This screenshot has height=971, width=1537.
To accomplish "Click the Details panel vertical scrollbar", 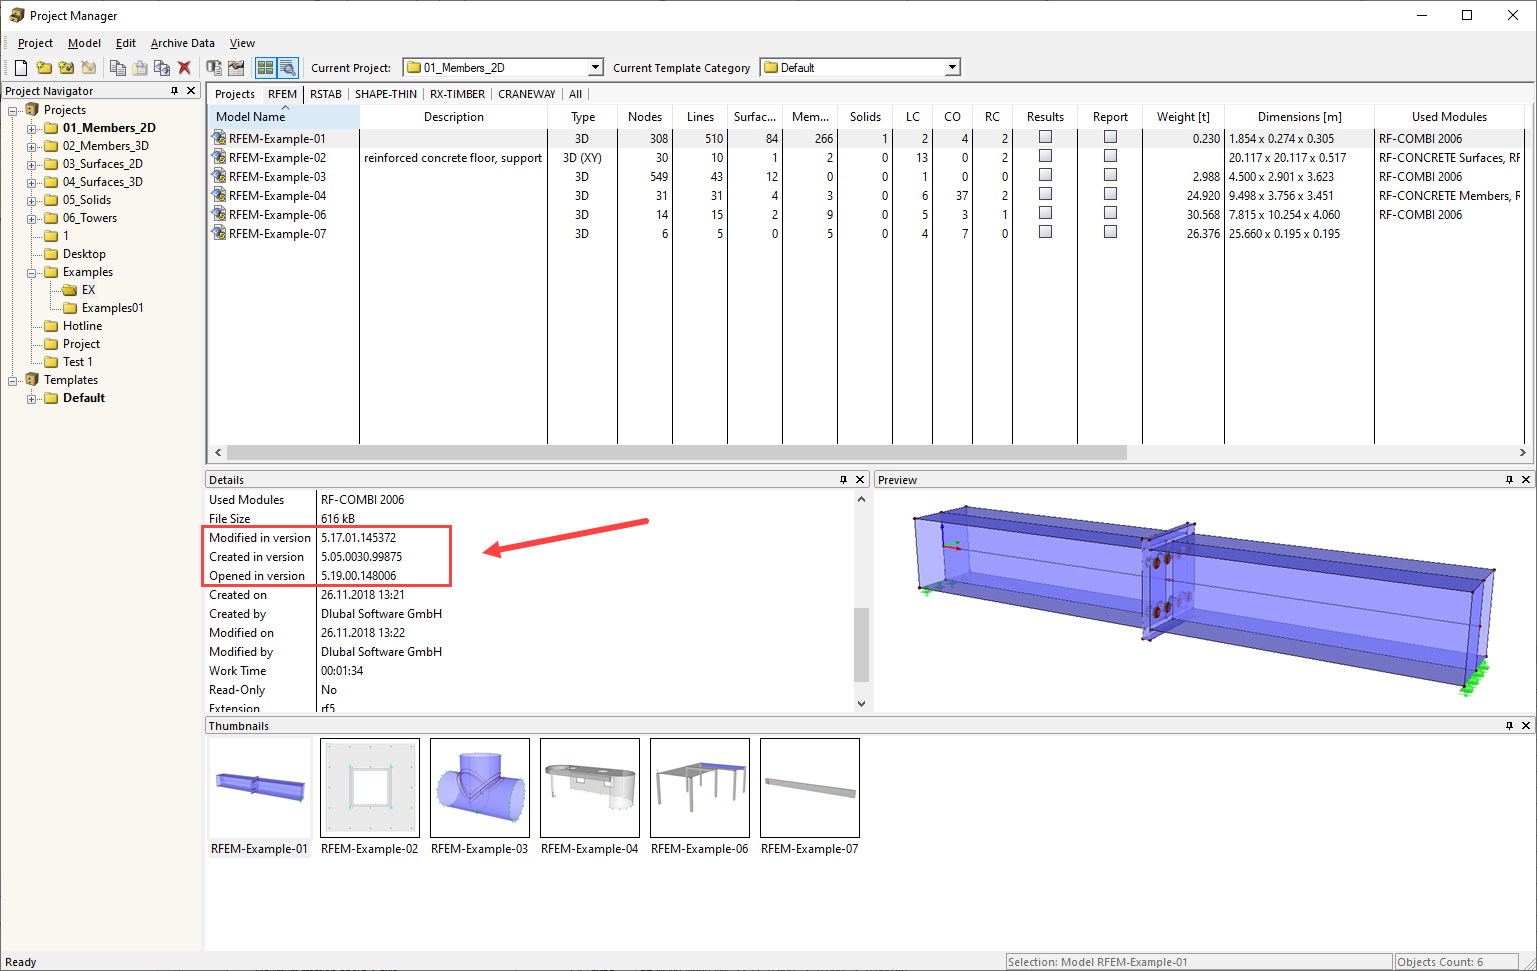I will click(x=862, y=645).
